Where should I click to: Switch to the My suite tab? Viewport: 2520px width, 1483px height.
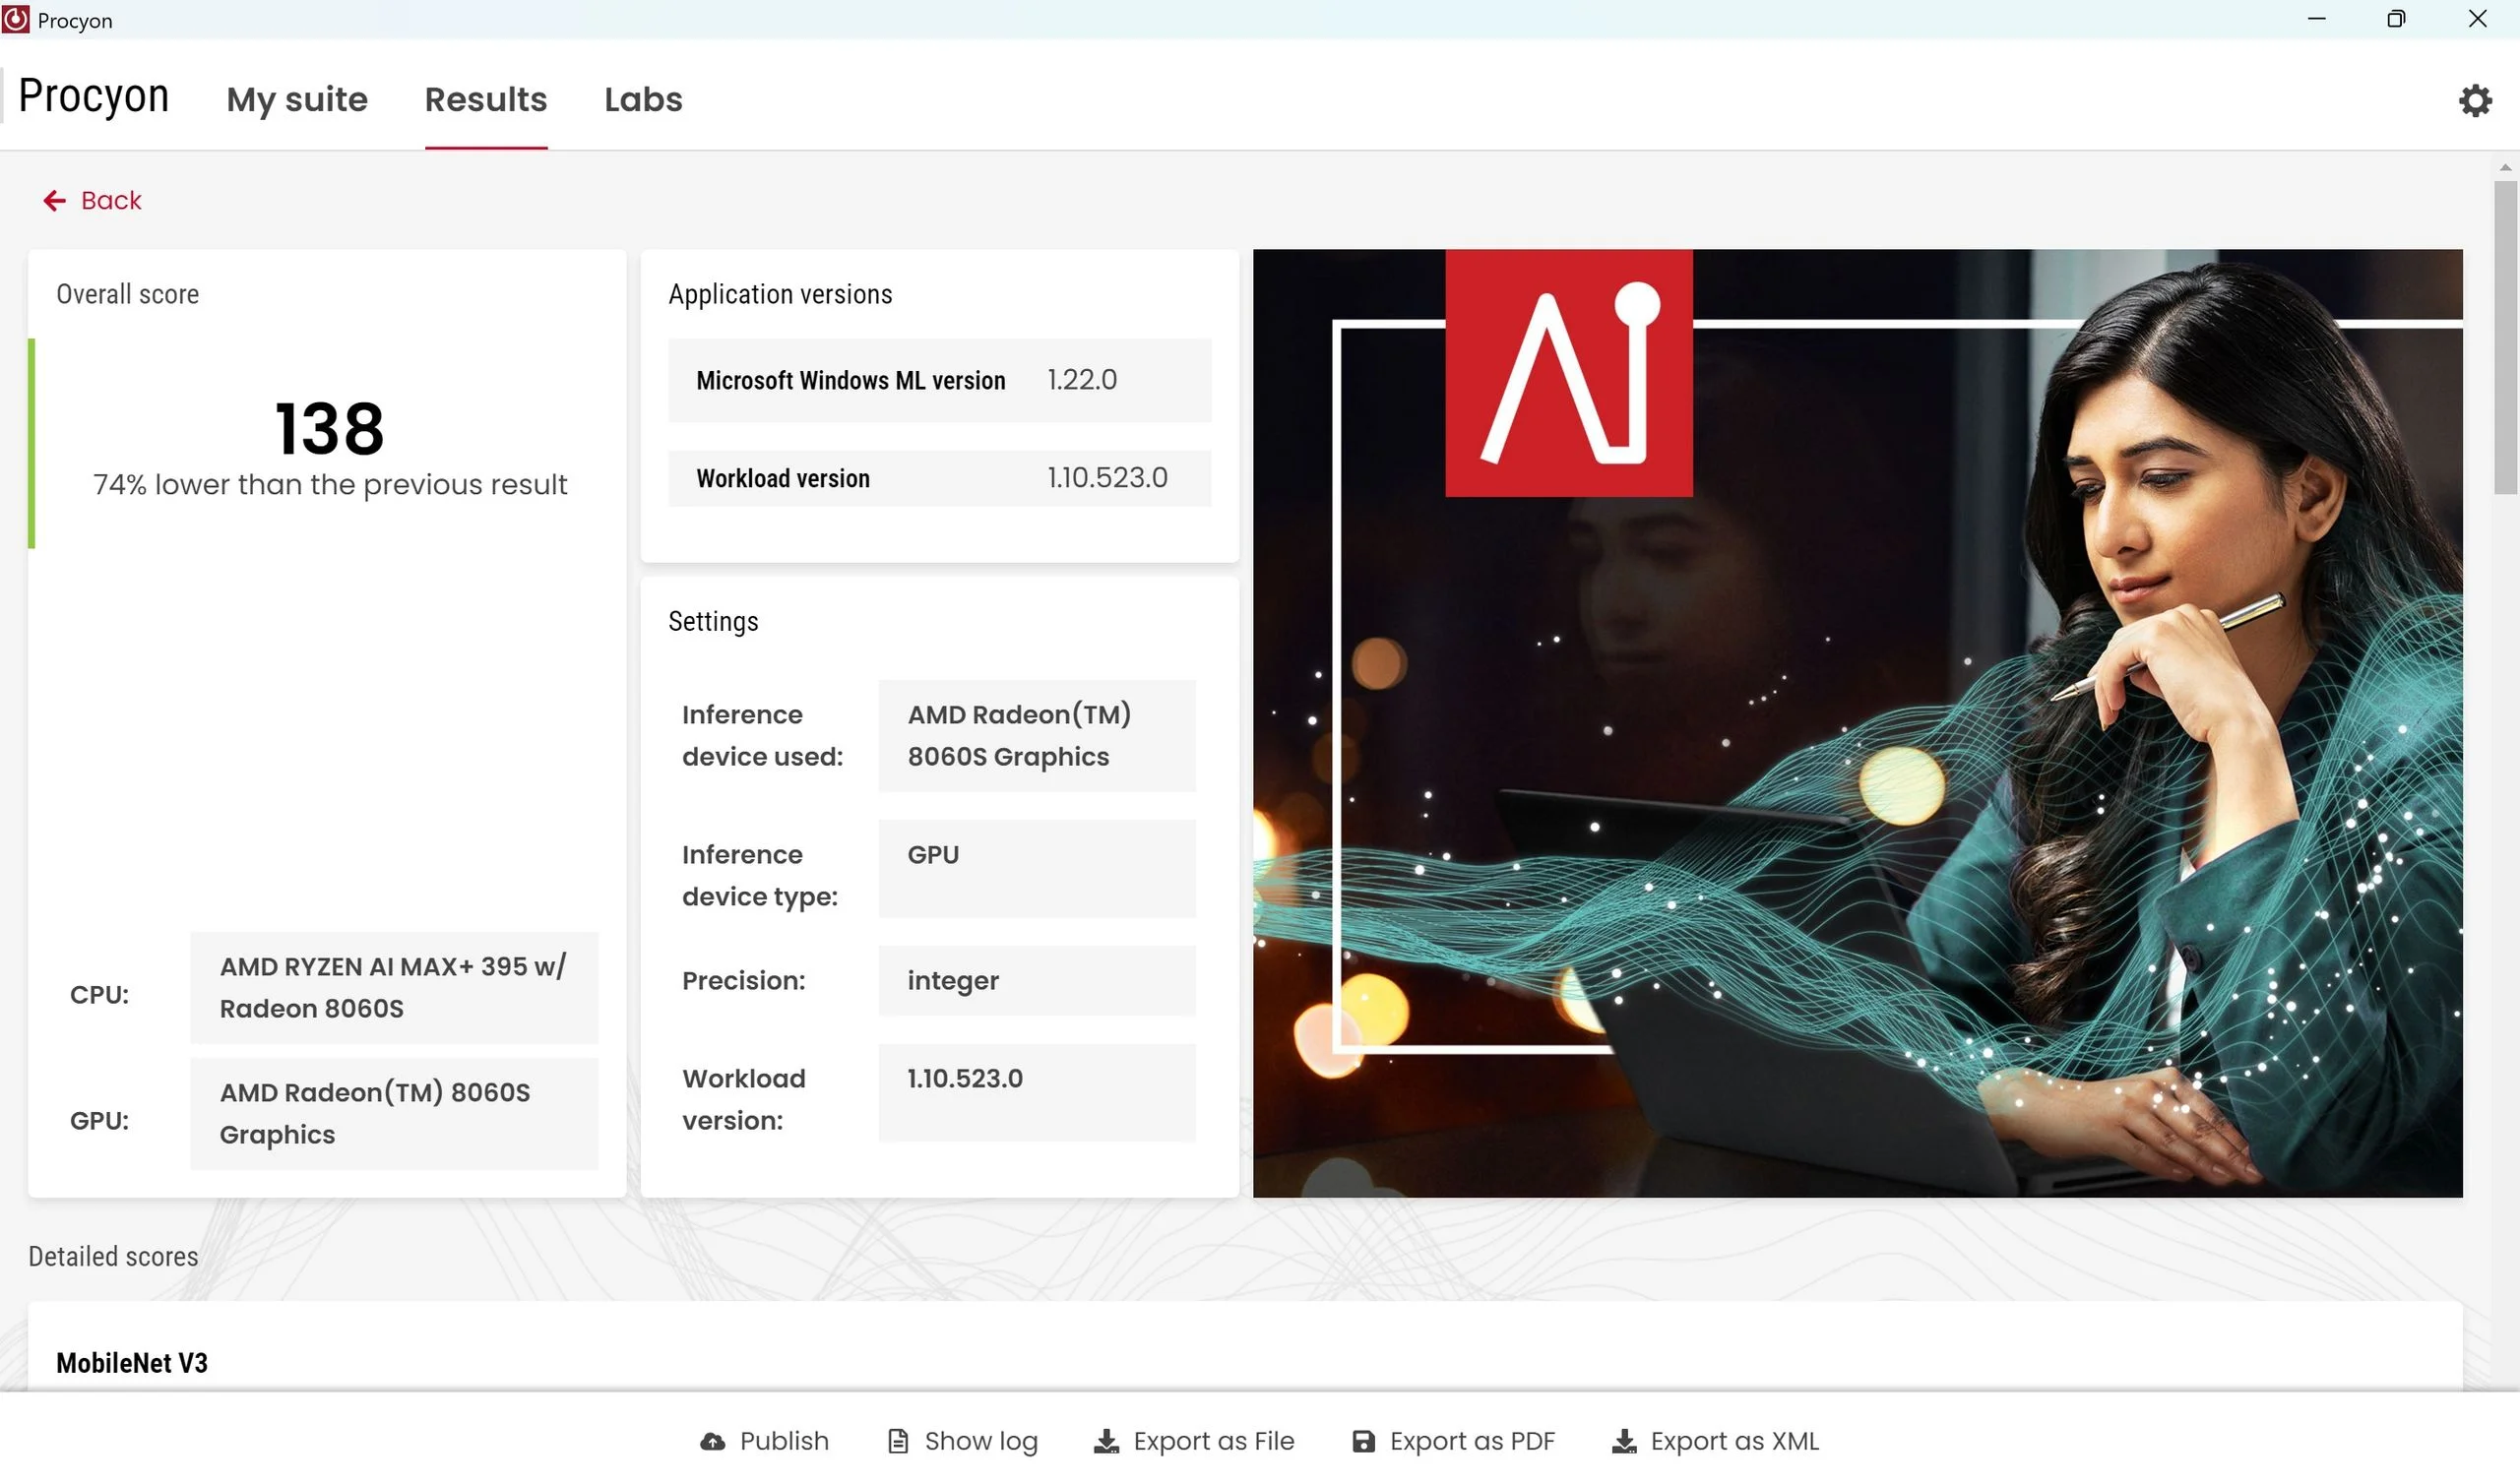click(x=297, y=99)
